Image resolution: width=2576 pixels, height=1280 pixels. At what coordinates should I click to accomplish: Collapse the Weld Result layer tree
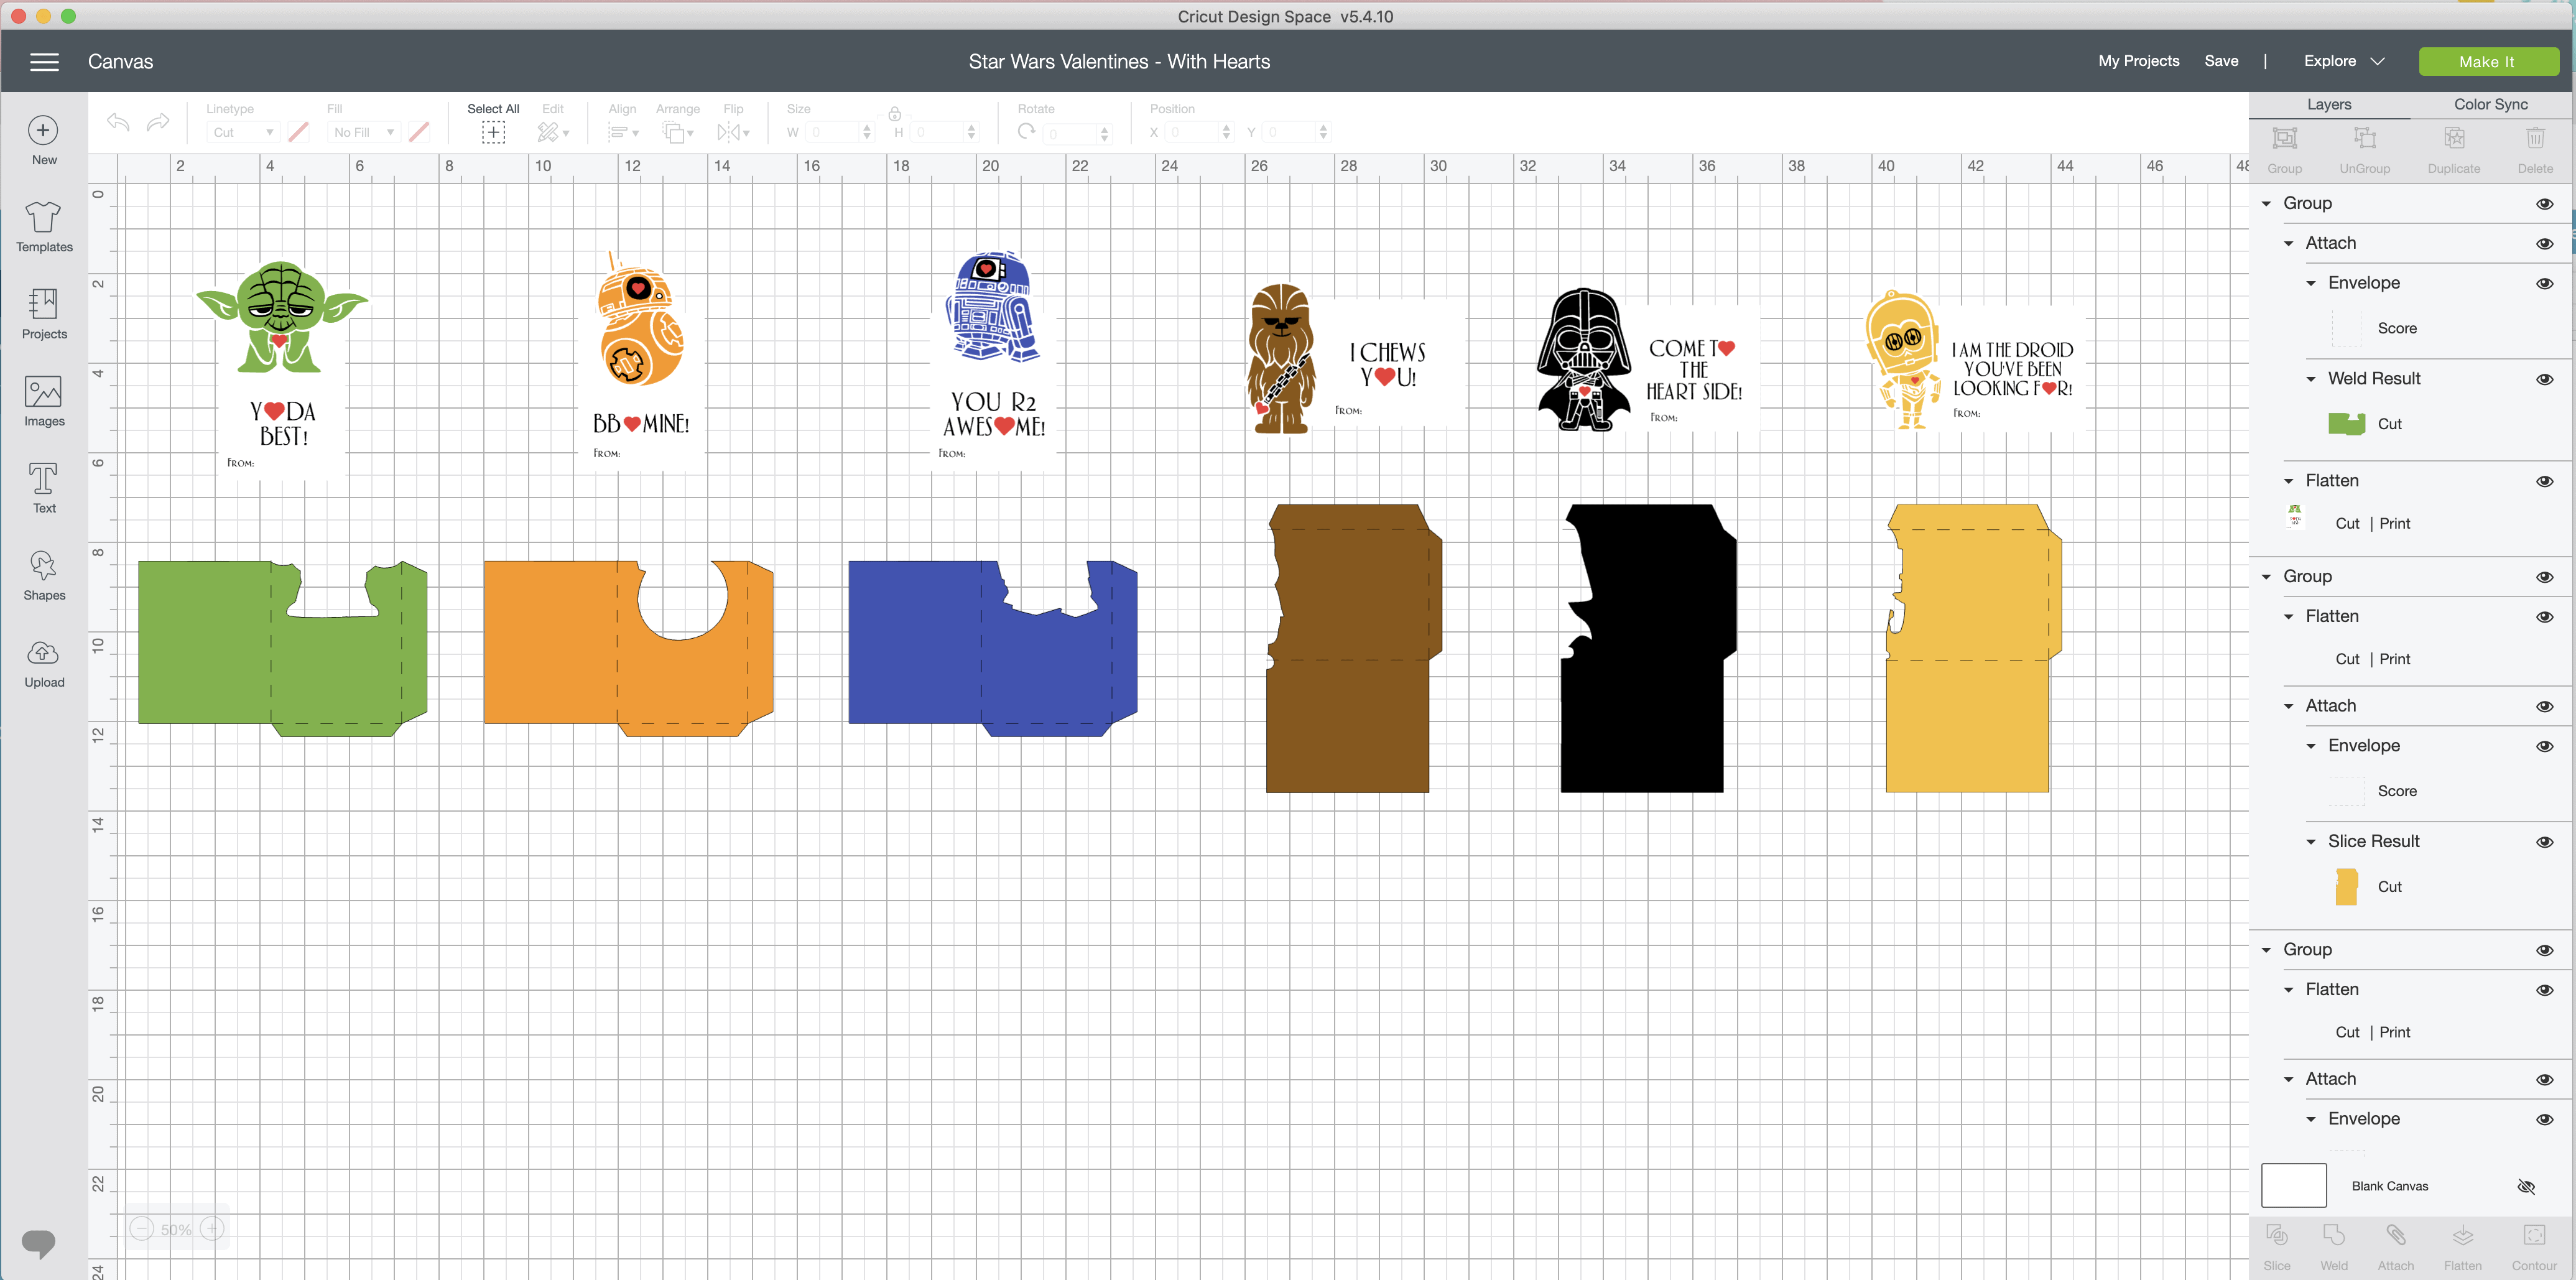[x=2311, y=379]
